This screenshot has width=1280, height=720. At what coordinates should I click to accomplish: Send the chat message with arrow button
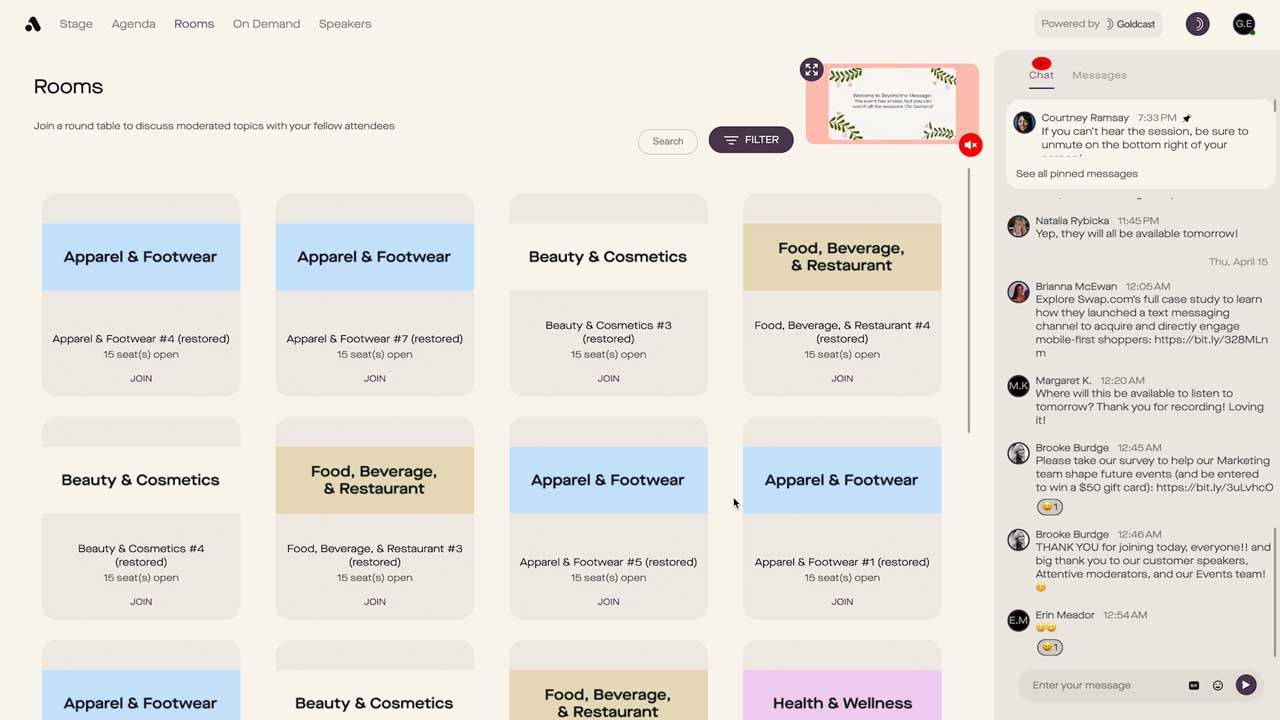coord(1245,685)
